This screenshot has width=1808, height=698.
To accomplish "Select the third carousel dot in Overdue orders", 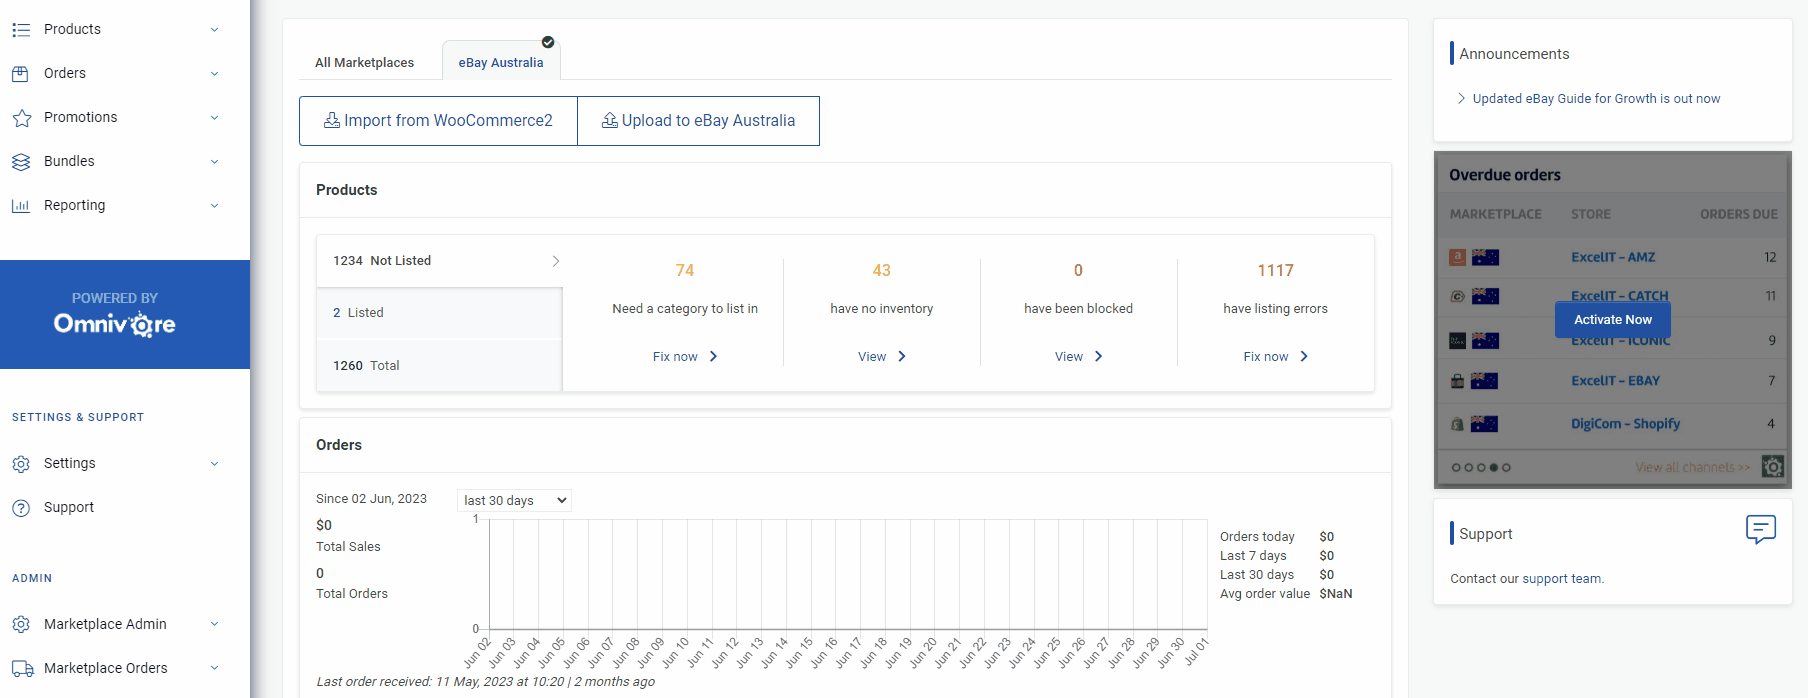I will 1481,467.
